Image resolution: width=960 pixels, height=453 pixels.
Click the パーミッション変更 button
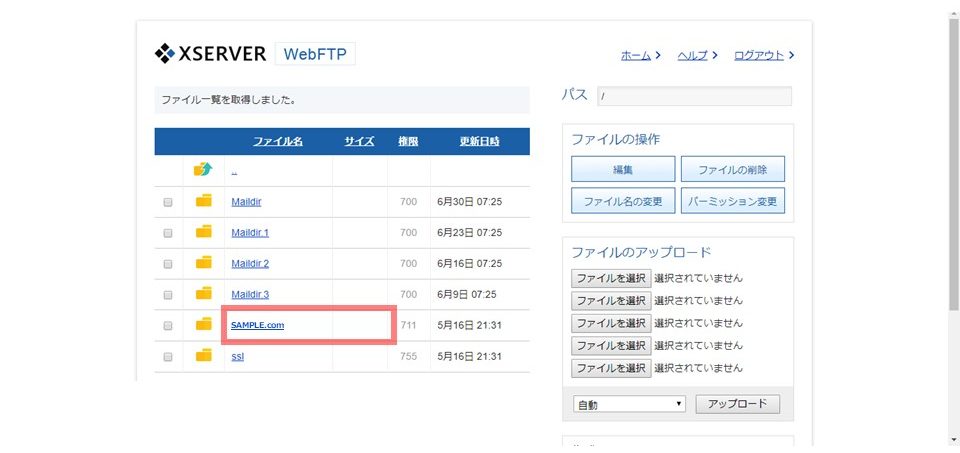click(733, 201)
